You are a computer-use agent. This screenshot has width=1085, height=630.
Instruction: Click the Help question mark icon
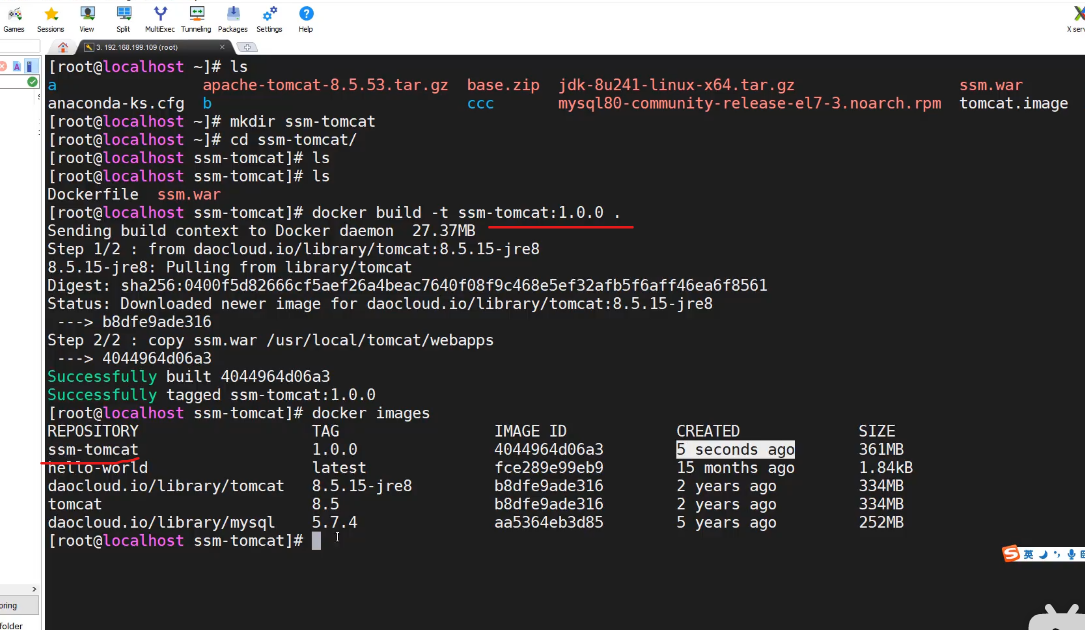(x=306, y=15)
